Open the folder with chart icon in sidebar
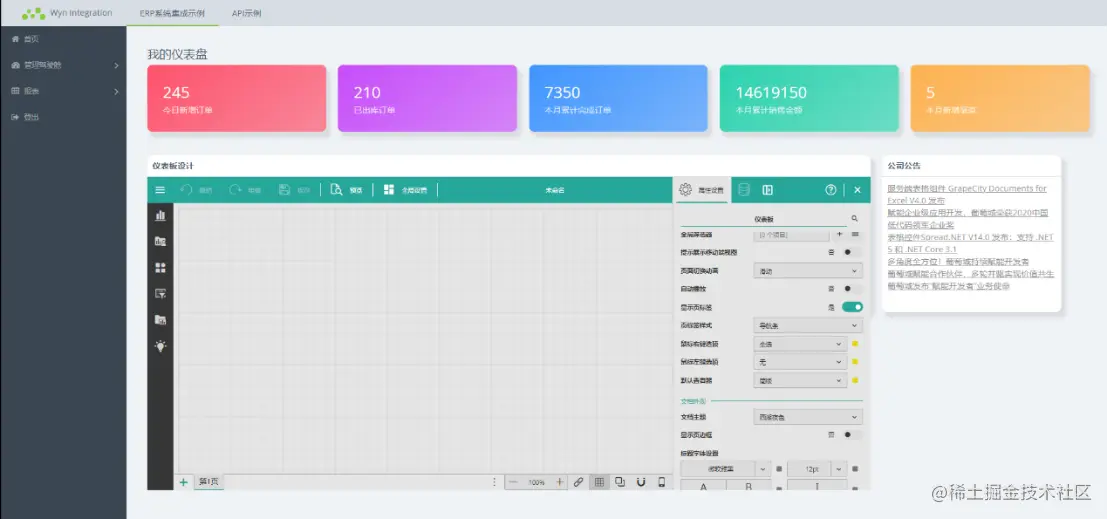This screenshot has height=519, width=1108. coord(160,320)
